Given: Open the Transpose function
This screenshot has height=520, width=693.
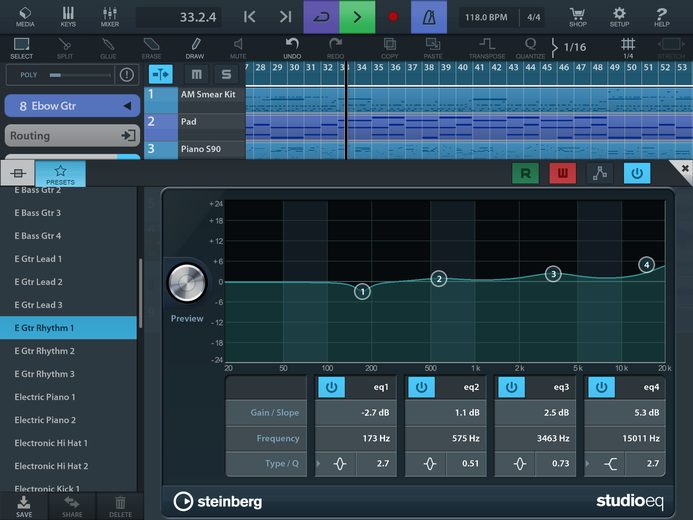Looking at the screenshot, I should (x=487, y=48).
